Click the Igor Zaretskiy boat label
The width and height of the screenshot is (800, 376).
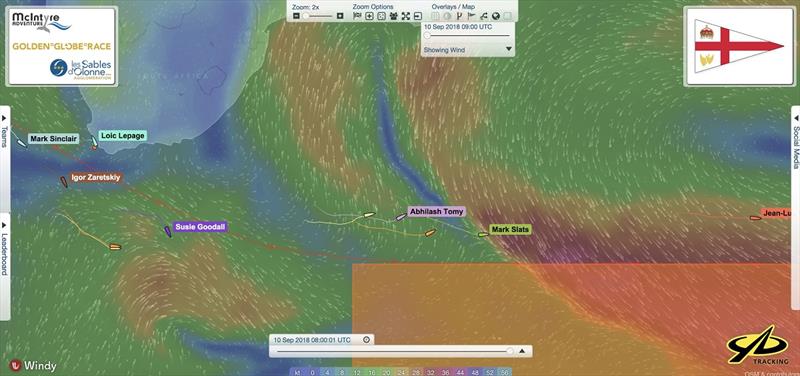(x=96, y=177)
